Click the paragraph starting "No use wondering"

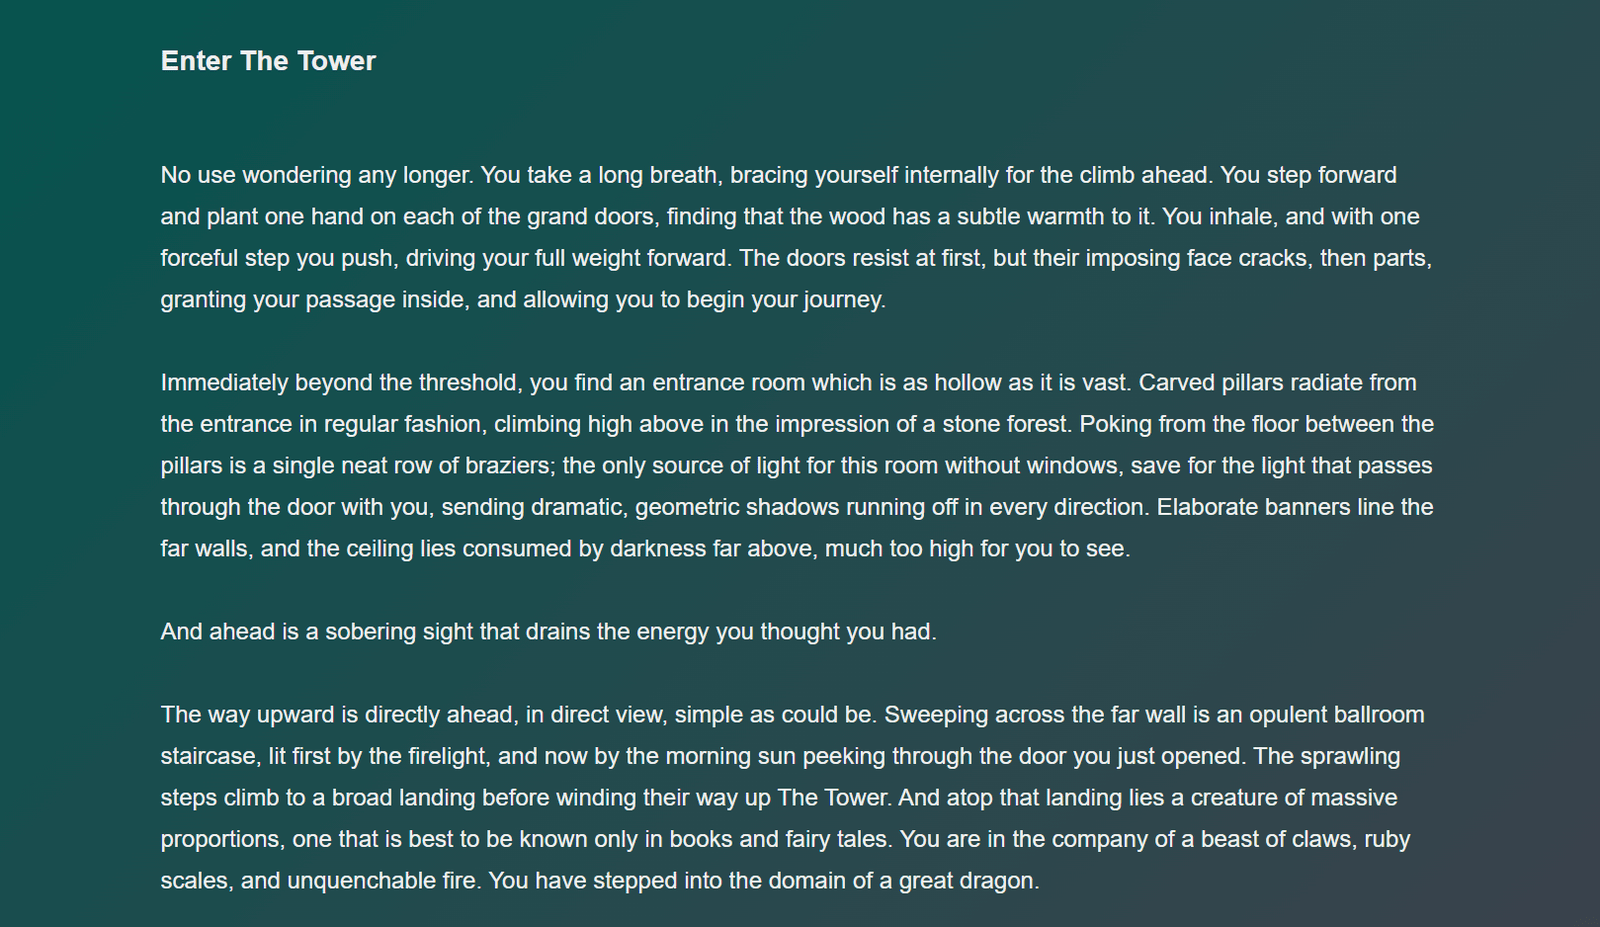[797, 237]
